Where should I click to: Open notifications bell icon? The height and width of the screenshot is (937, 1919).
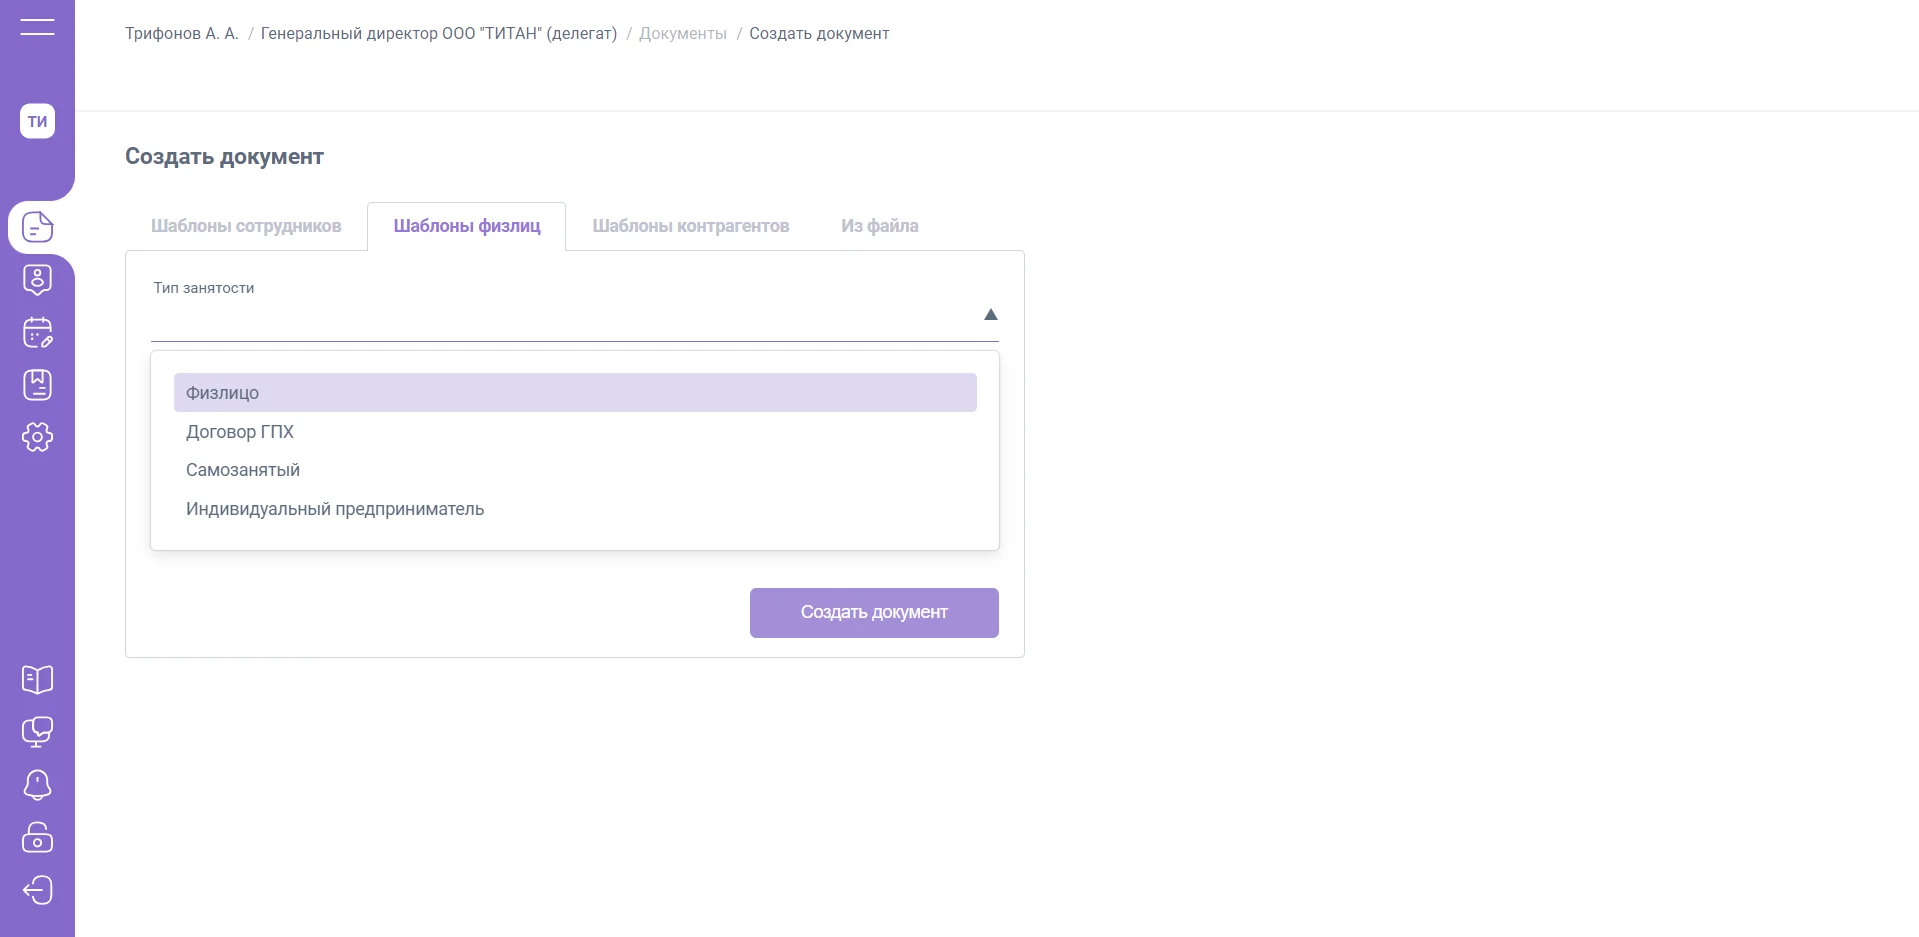pos(37,785)
